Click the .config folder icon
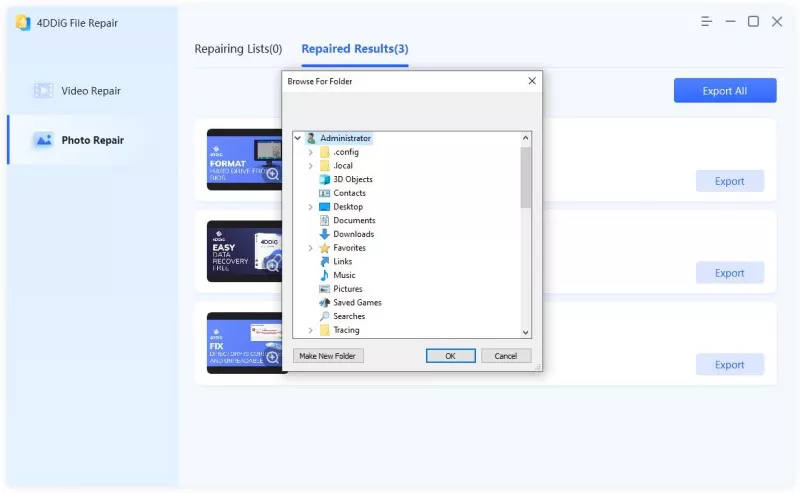Viewport: 800px width, 493px height. [x=324, y=152]
